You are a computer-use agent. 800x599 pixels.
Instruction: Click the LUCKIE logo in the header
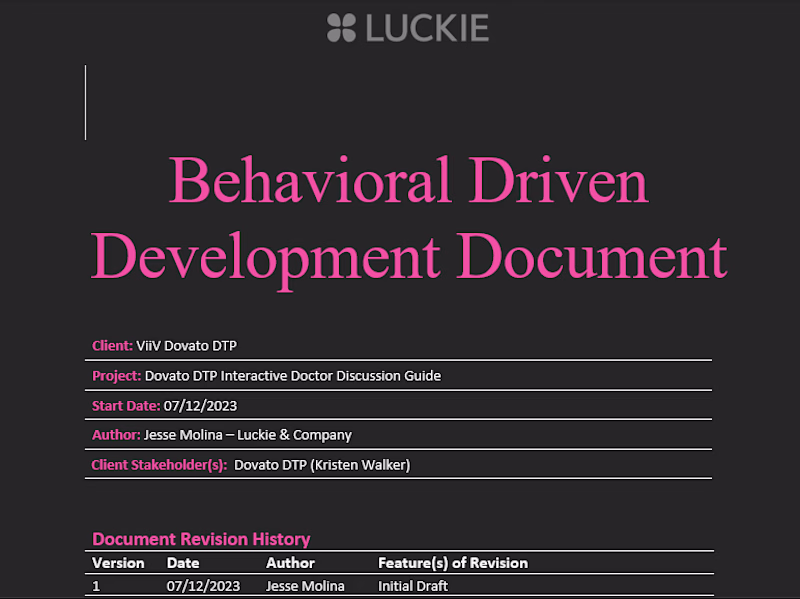click(x=408, y=28)
